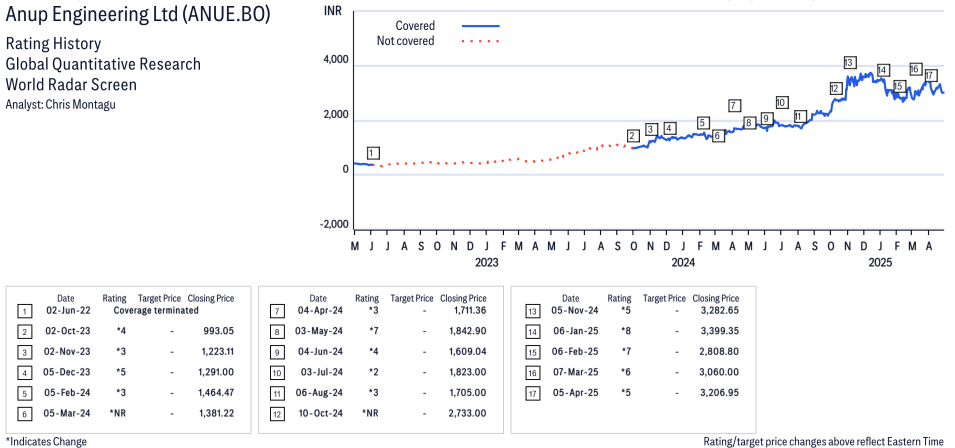The image size is (955, 448).
Task: Select 'Coverage terminated' in the 02-Jun-22 row
Action: pos(157,310)
